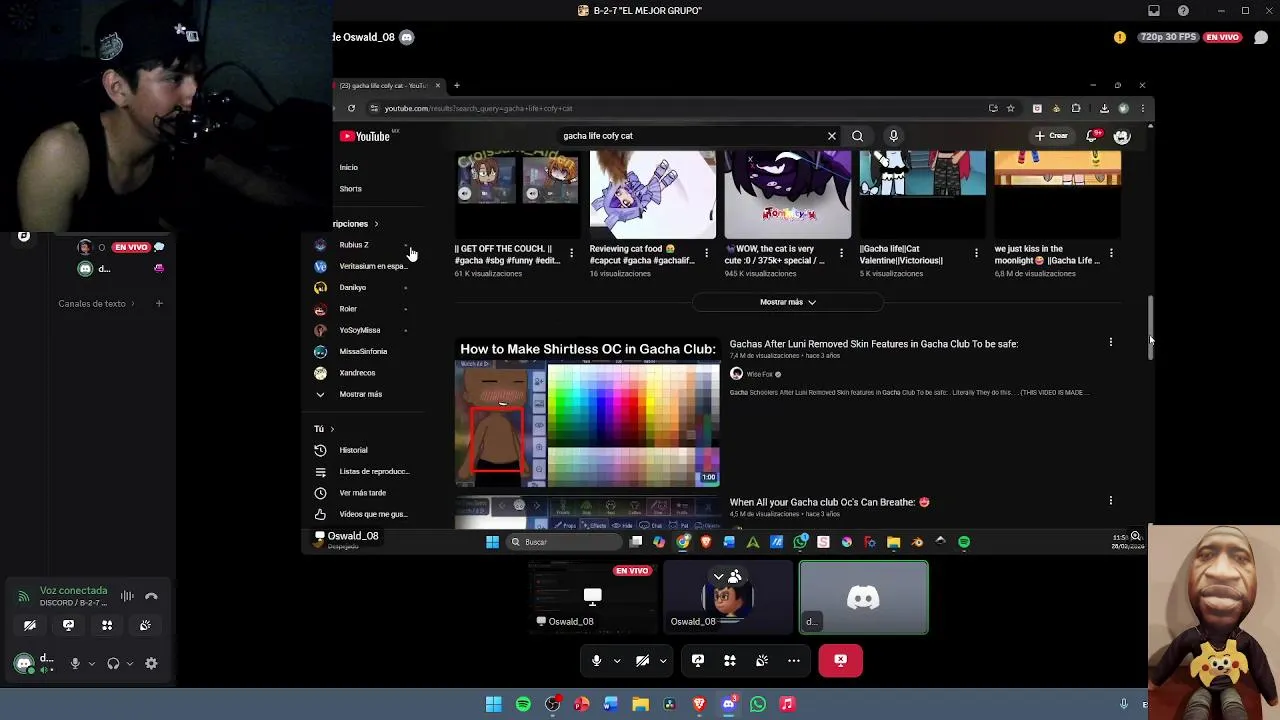Screen dimensions: 1280x720
Task: Disconnect via Voz conectada hang-up icon
Action: tap(151, 596)
